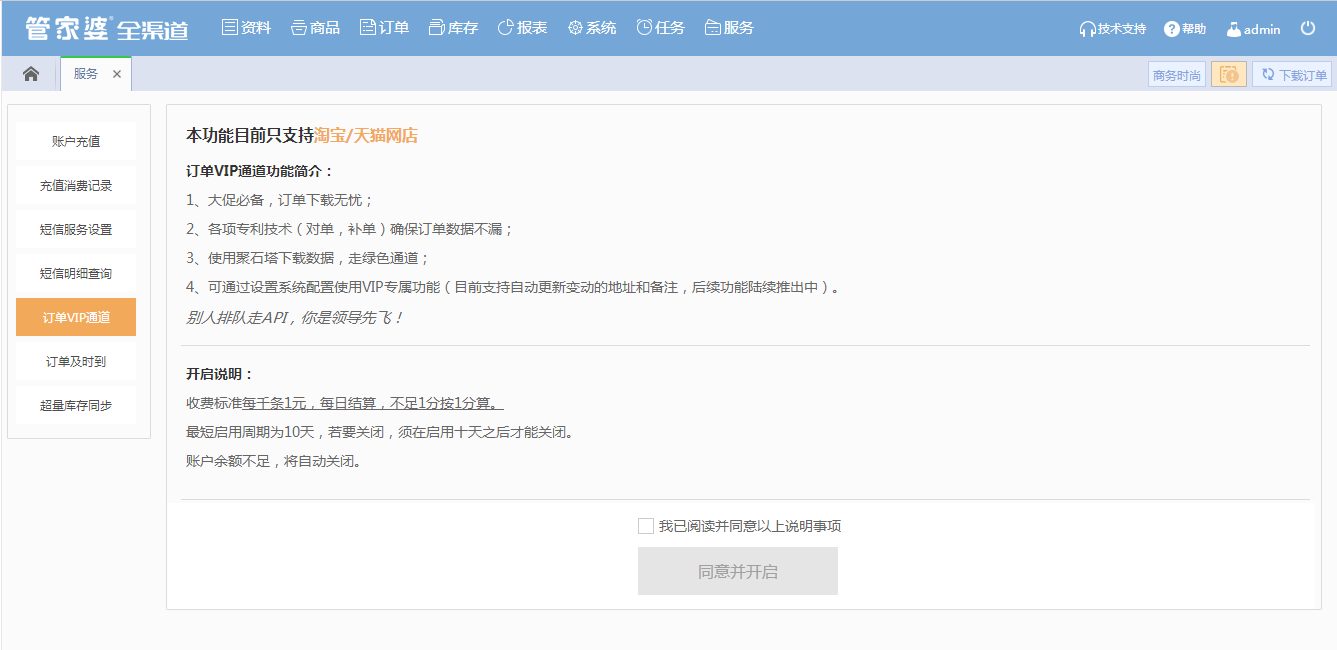Open 技术支持 headset support
Screen dimensions: 1337x650
coord(1112,29)
